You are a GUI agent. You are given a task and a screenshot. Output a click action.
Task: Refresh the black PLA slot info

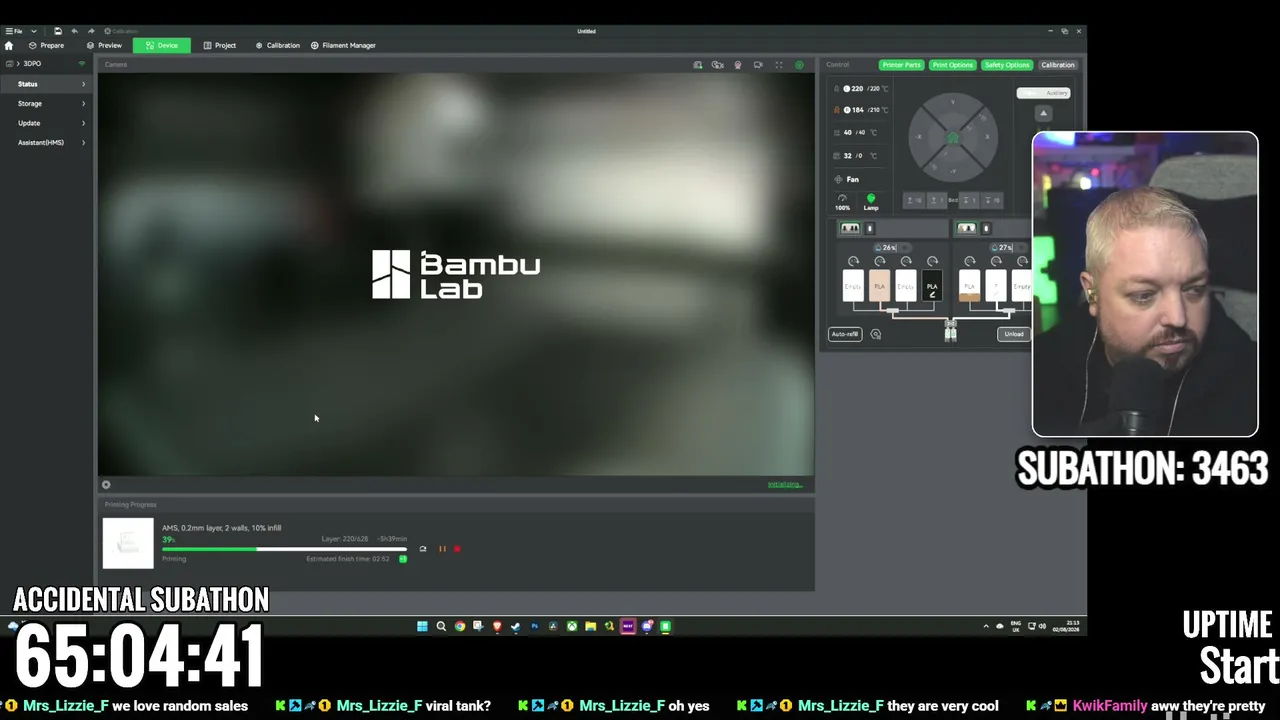(932, 261)
